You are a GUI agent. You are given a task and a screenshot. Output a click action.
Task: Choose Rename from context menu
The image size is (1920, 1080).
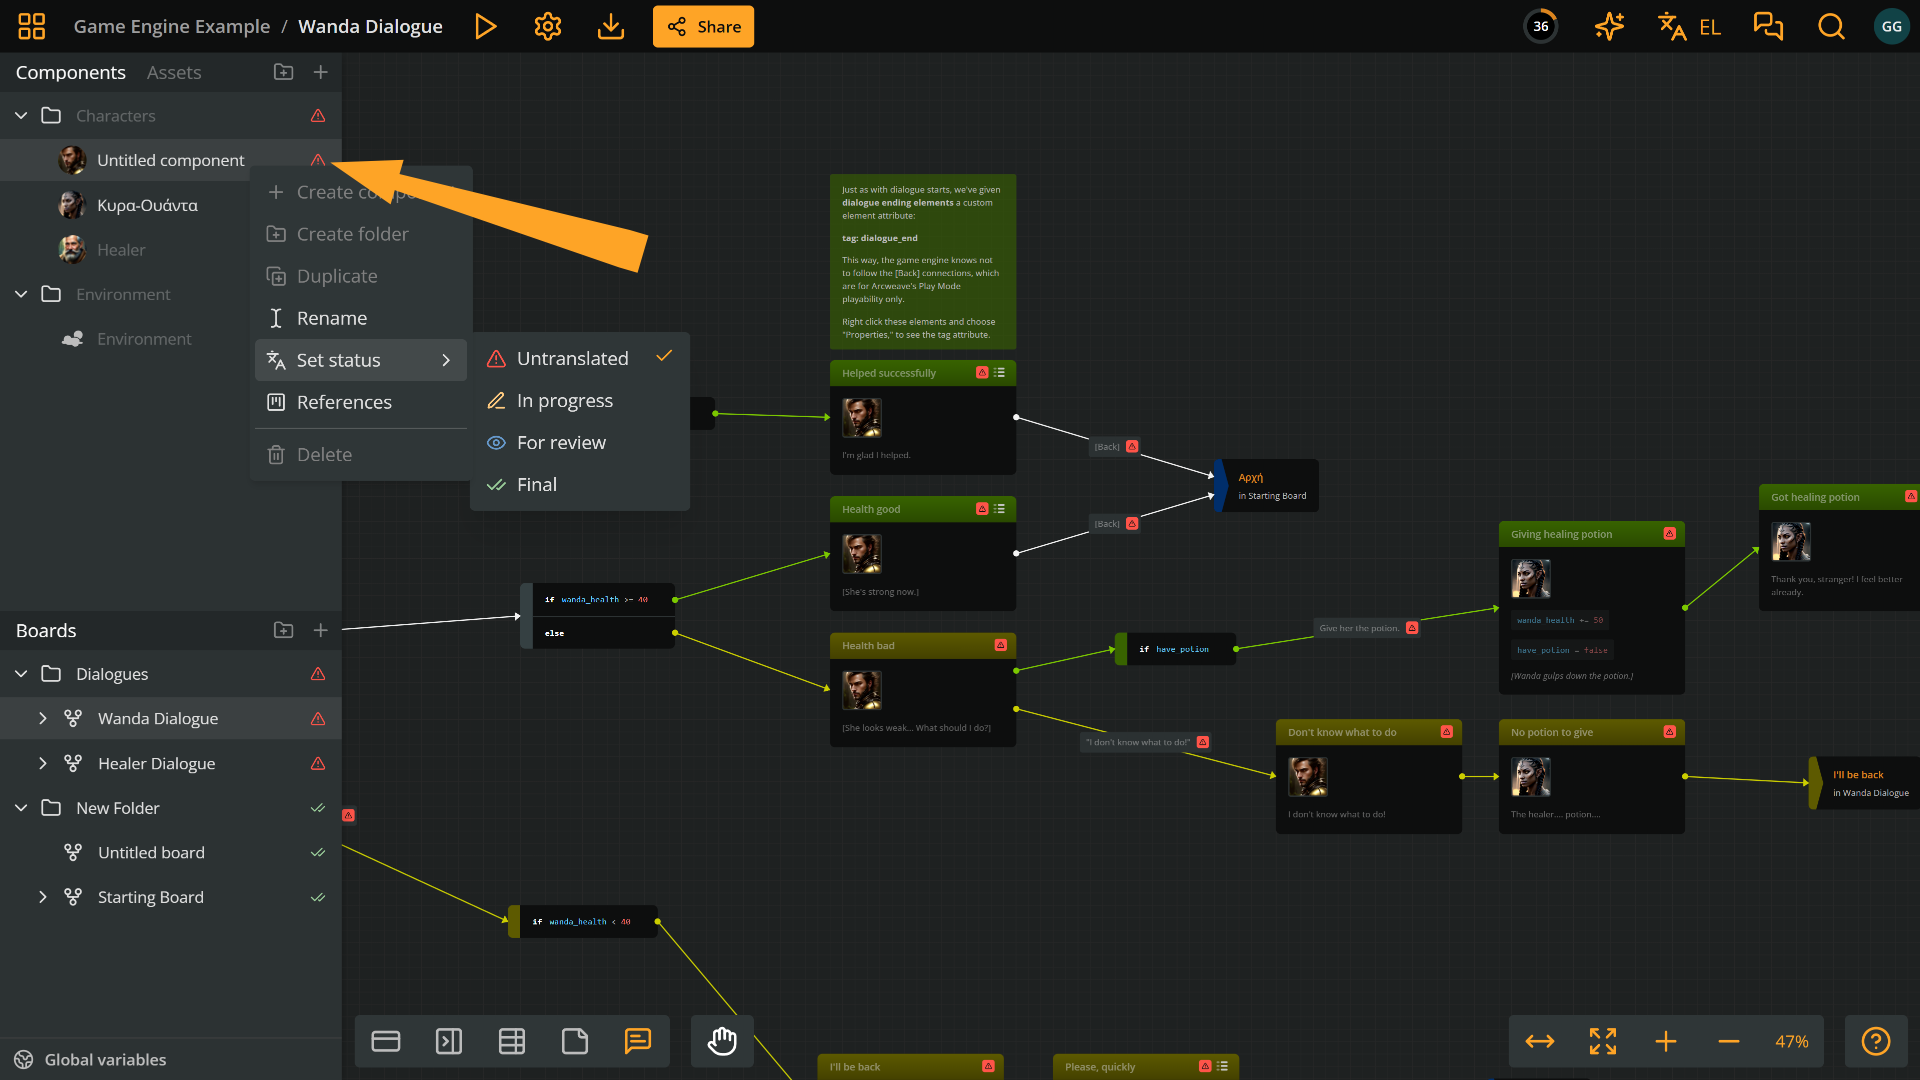coord(331,318)
